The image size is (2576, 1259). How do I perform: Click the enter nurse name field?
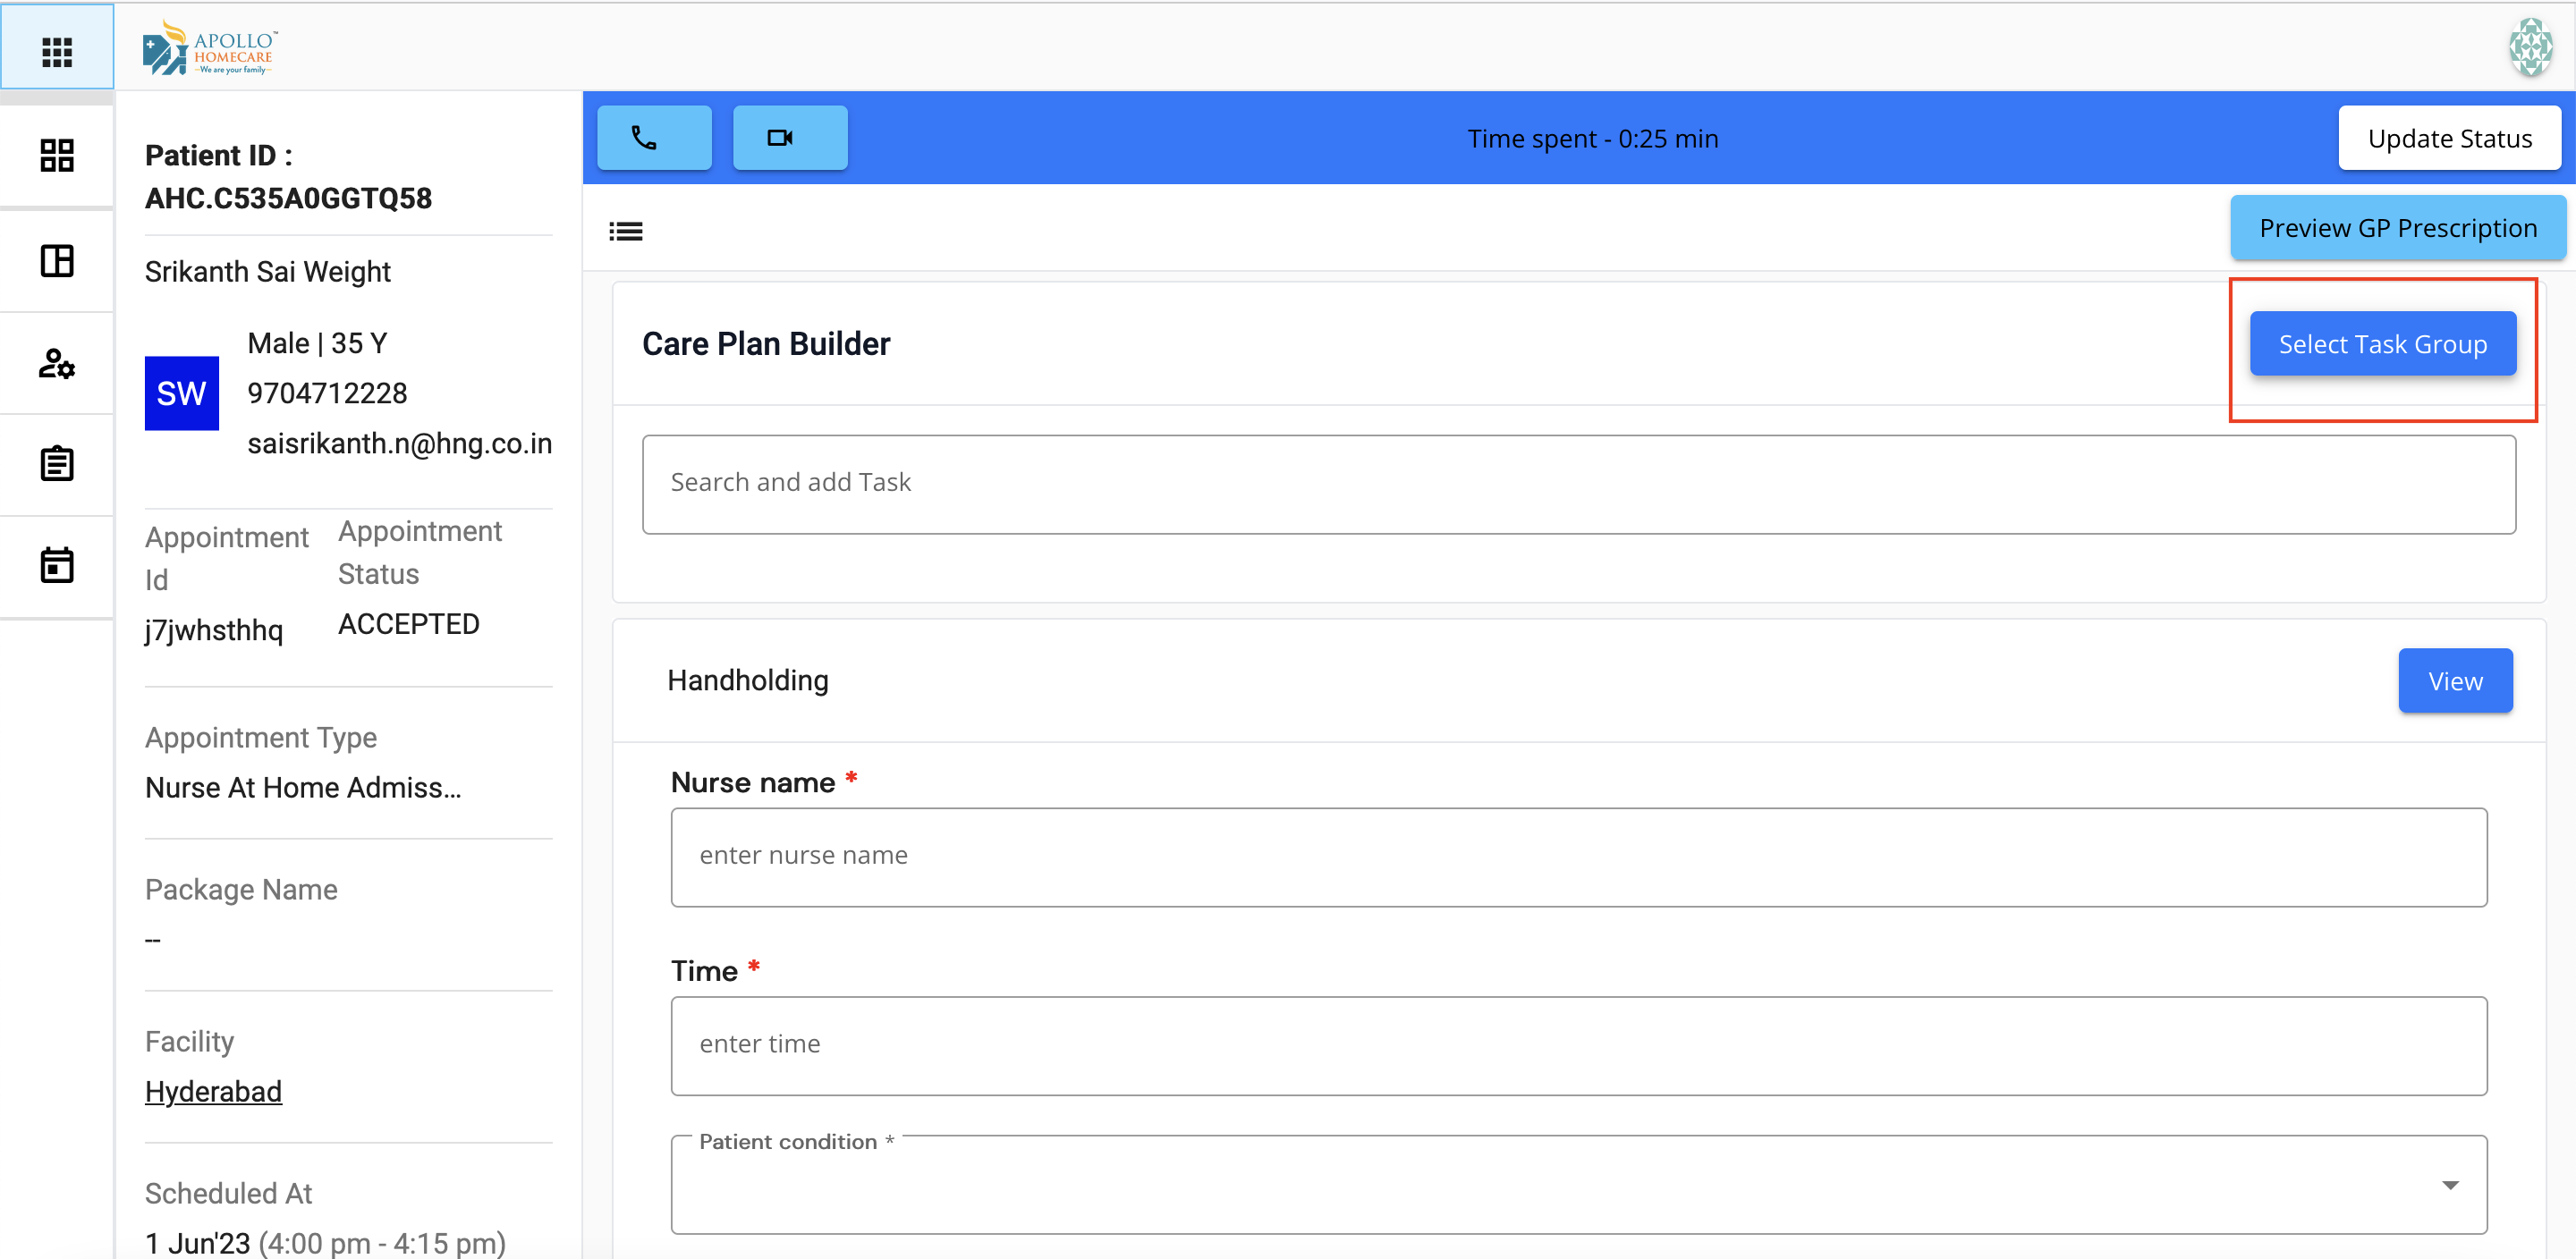[1578, 857]
